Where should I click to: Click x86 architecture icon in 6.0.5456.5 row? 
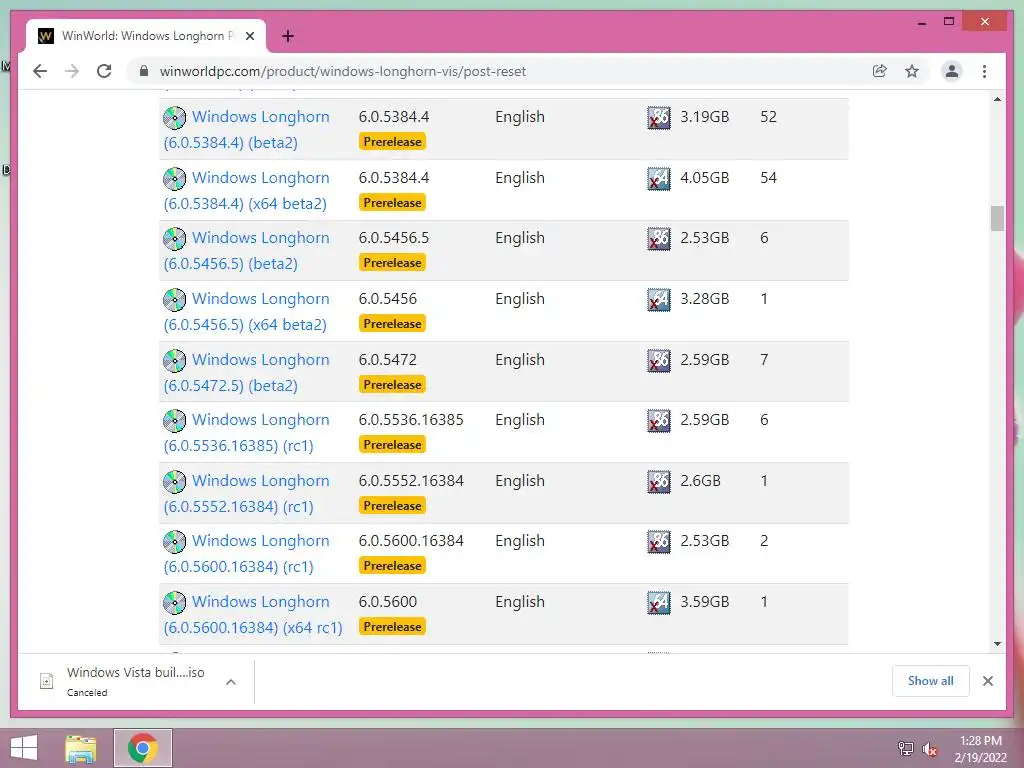click(658, 238)
